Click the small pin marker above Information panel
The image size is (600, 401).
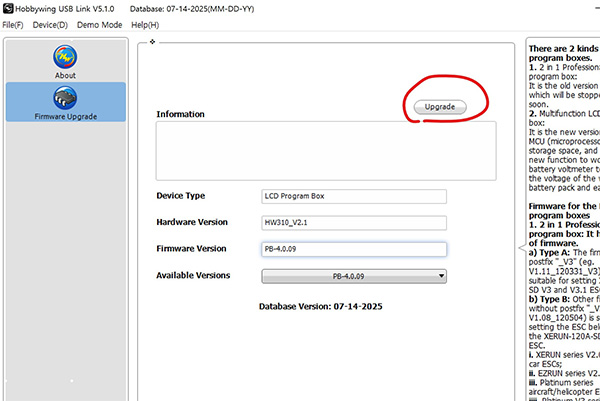click(151, 42)
